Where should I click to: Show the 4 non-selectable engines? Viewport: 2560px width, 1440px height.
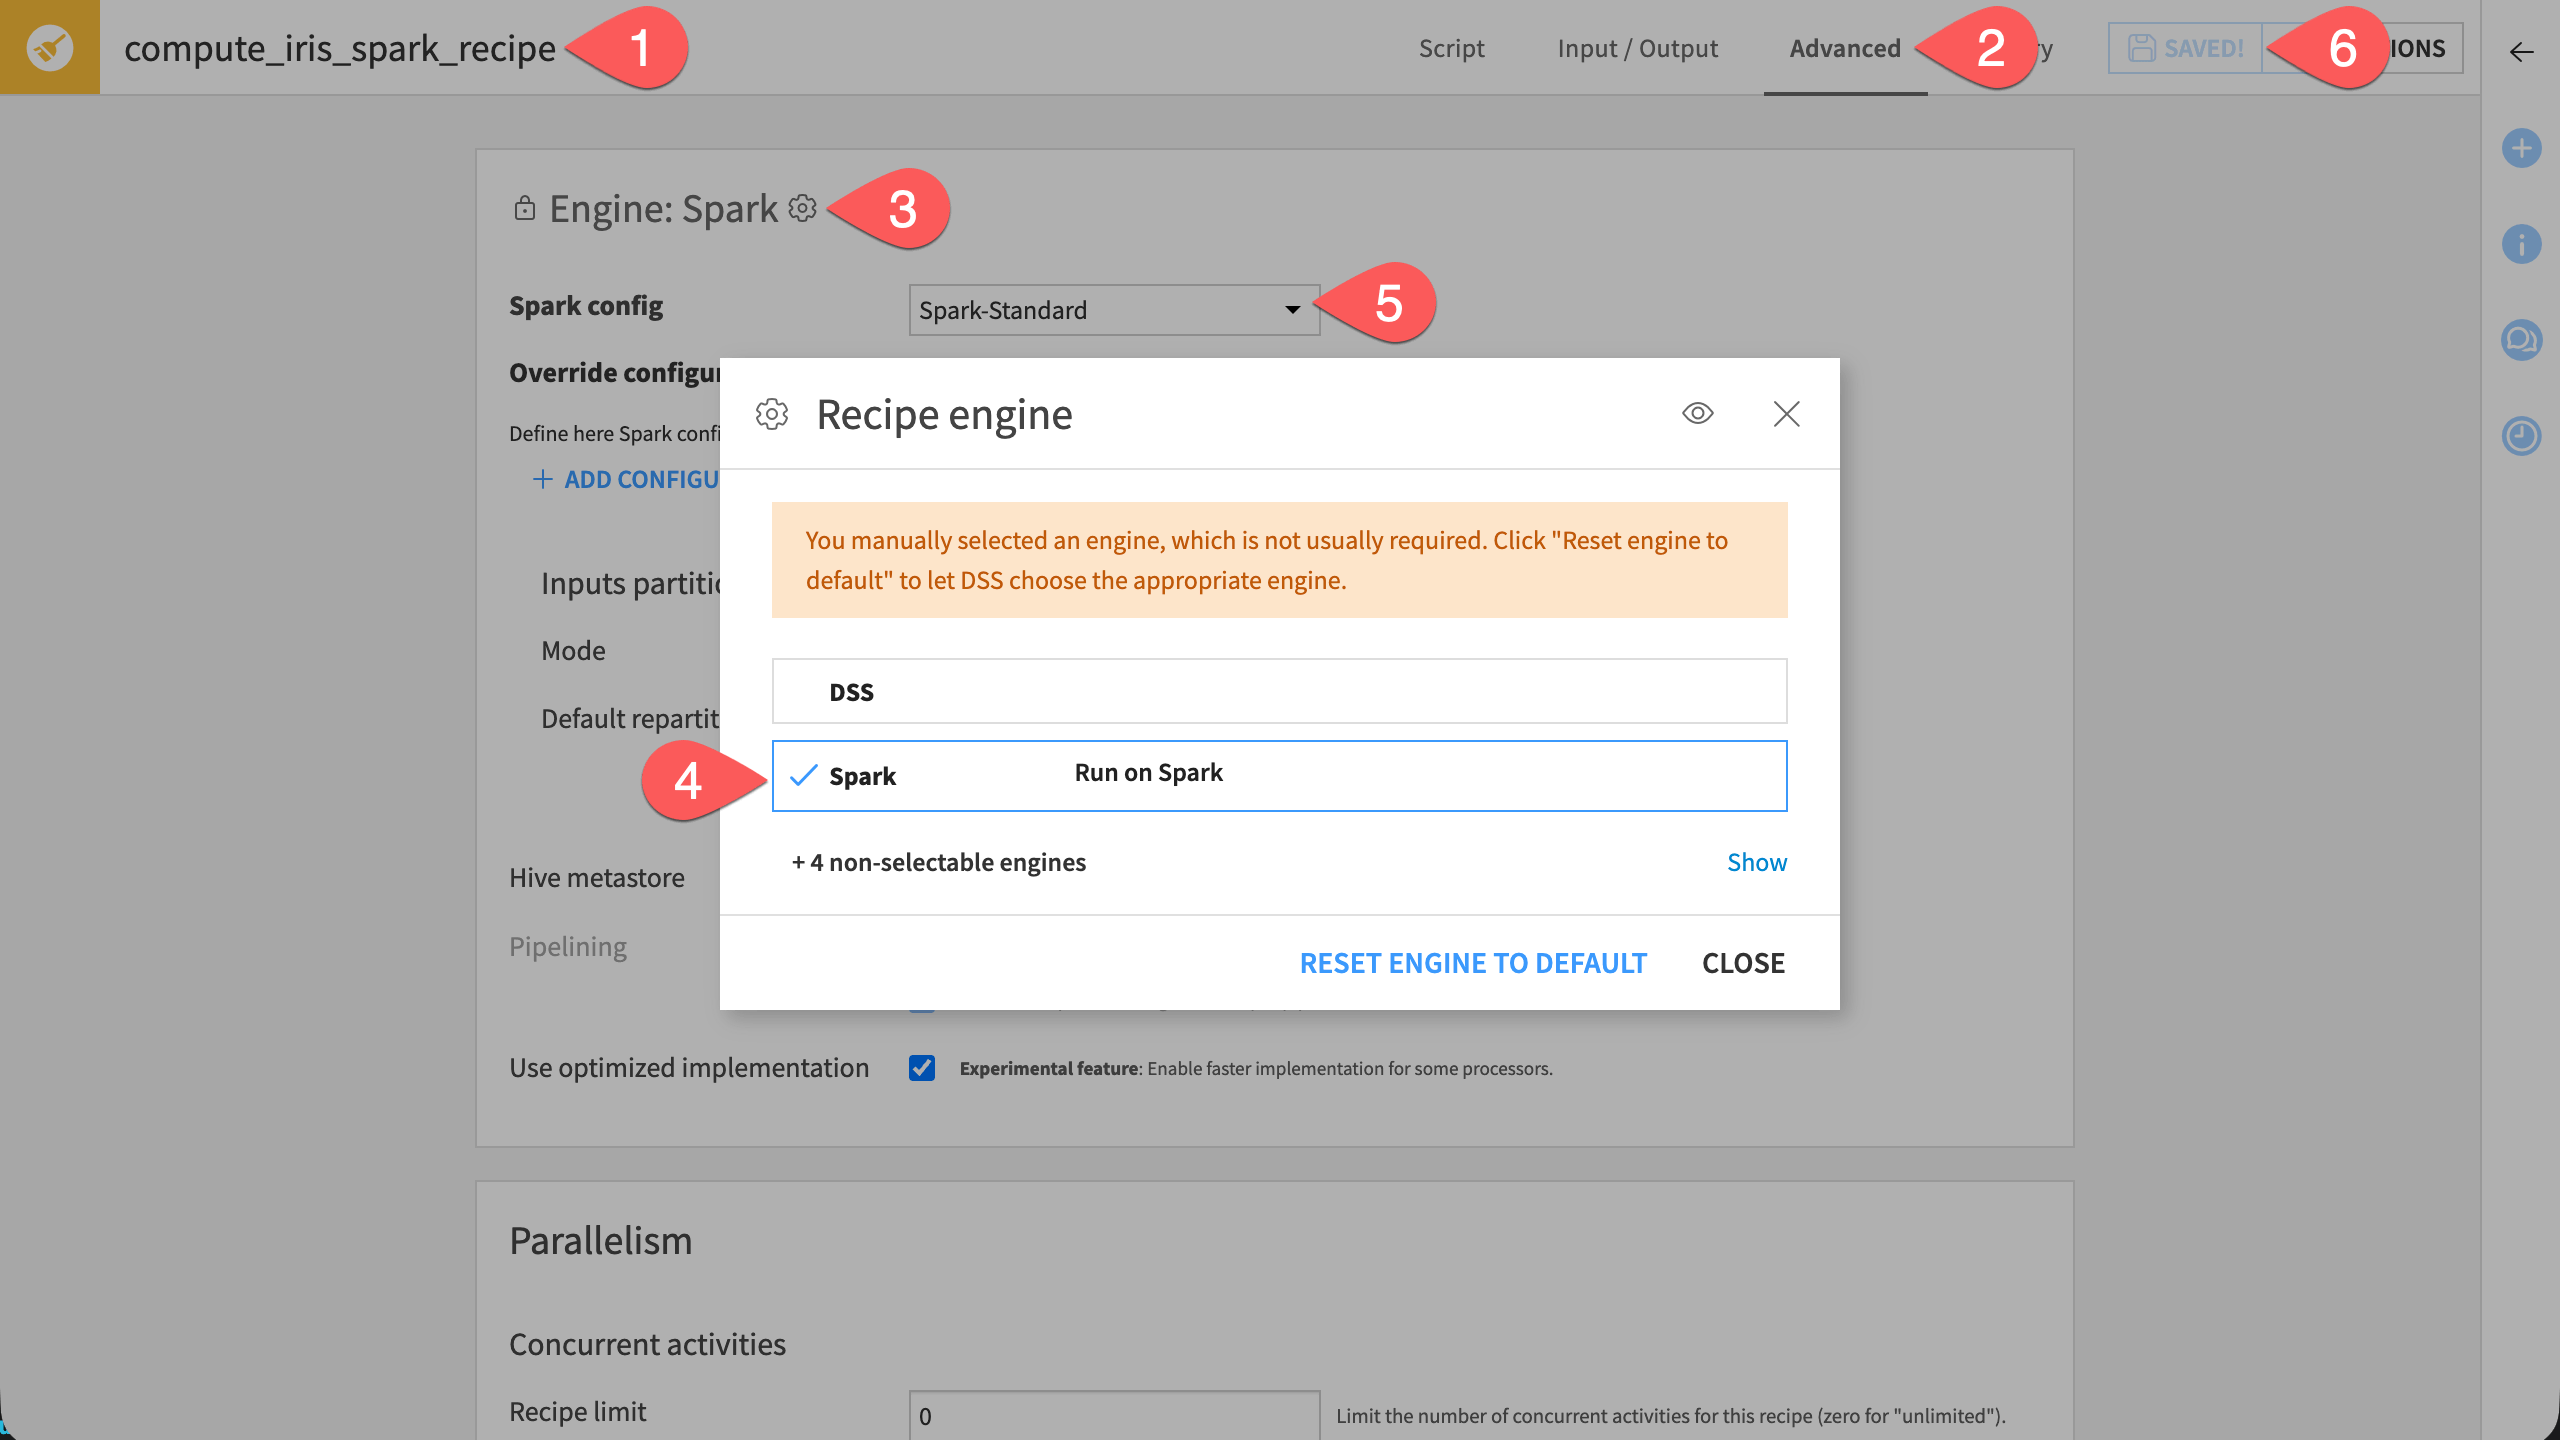click(x=1756, y=862)
